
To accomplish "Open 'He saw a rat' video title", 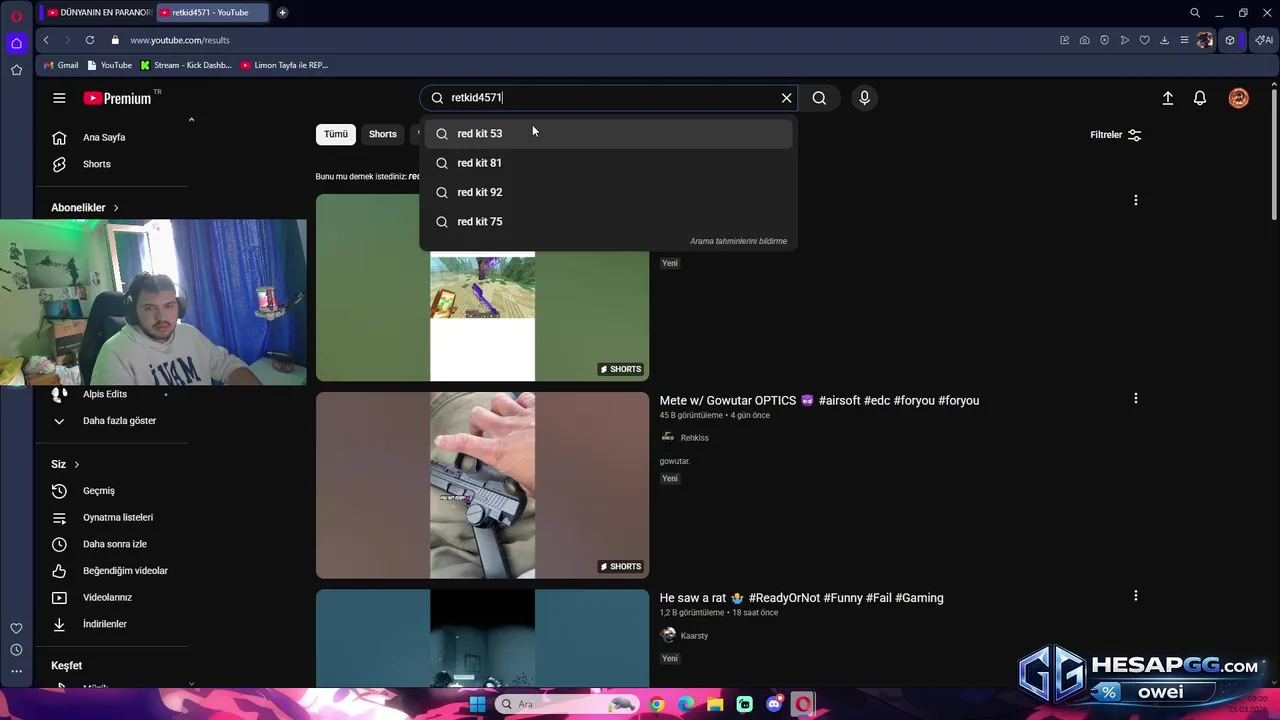I will (801, 598).
